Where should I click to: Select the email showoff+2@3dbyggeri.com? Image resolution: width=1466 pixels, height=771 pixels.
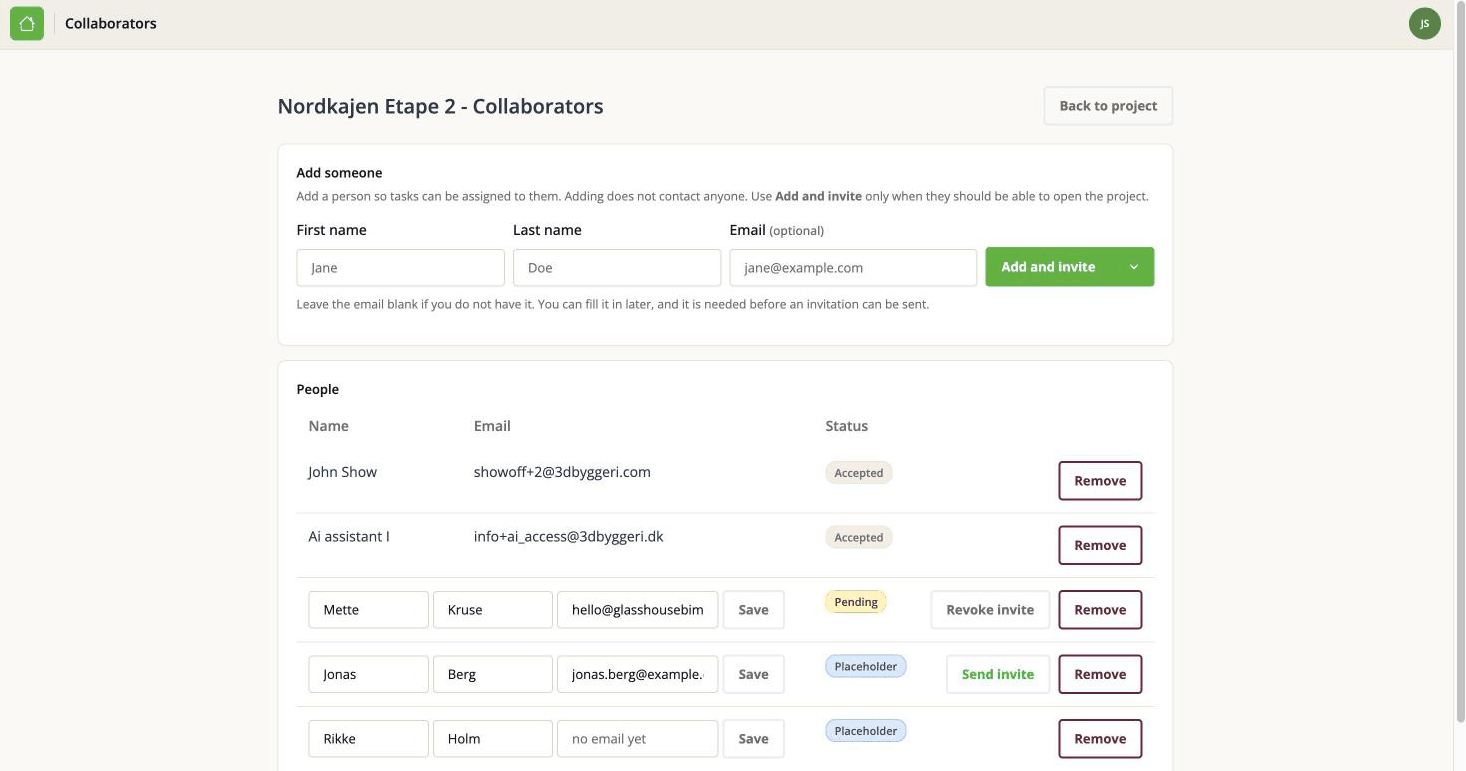tap(562, 472)
